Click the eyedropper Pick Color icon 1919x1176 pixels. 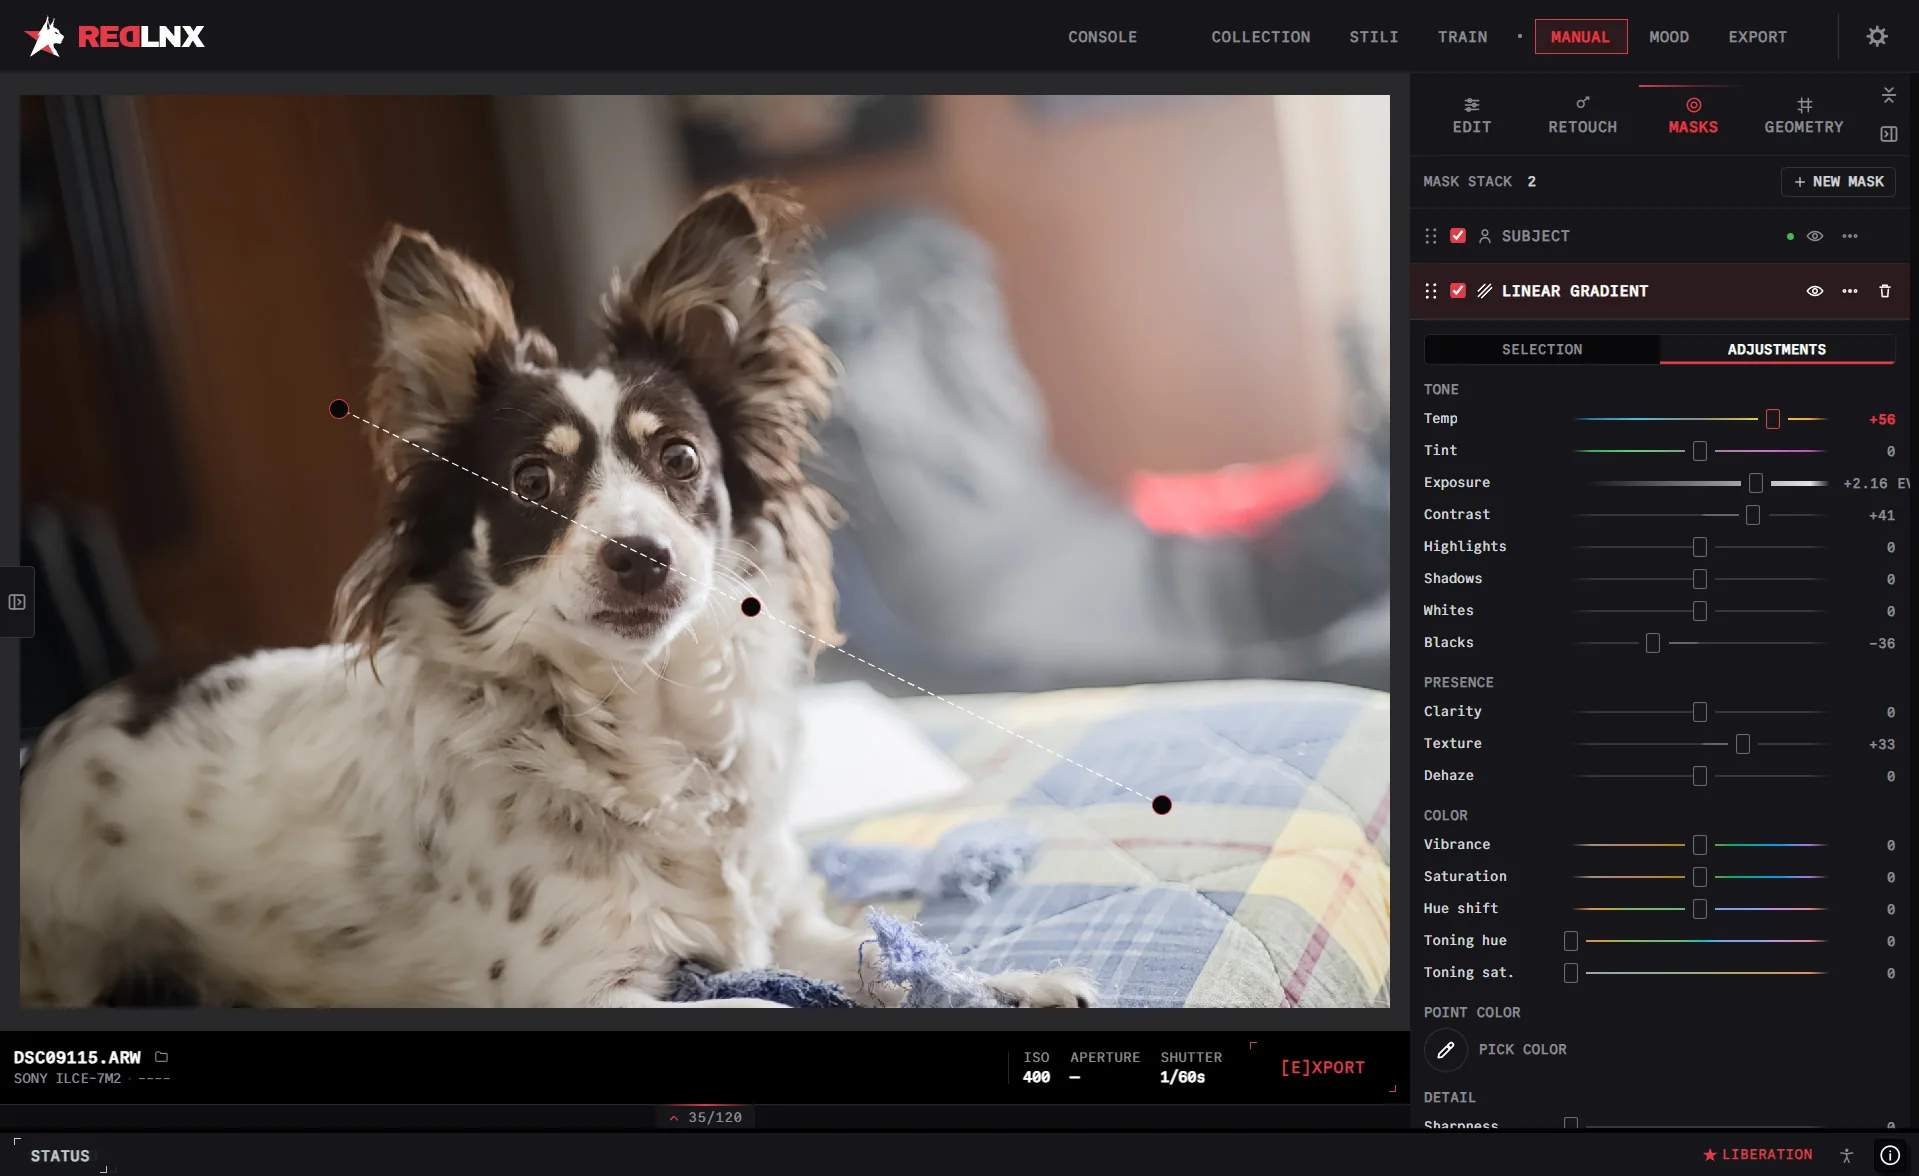tap(1445, 1050)
